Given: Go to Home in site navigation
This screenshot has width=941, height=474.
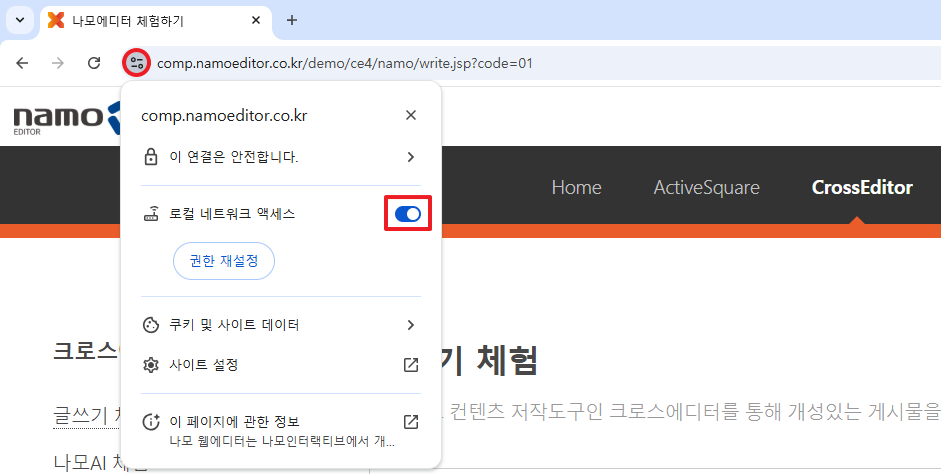Looking at the screenshot, I should [x=576, y=188].
